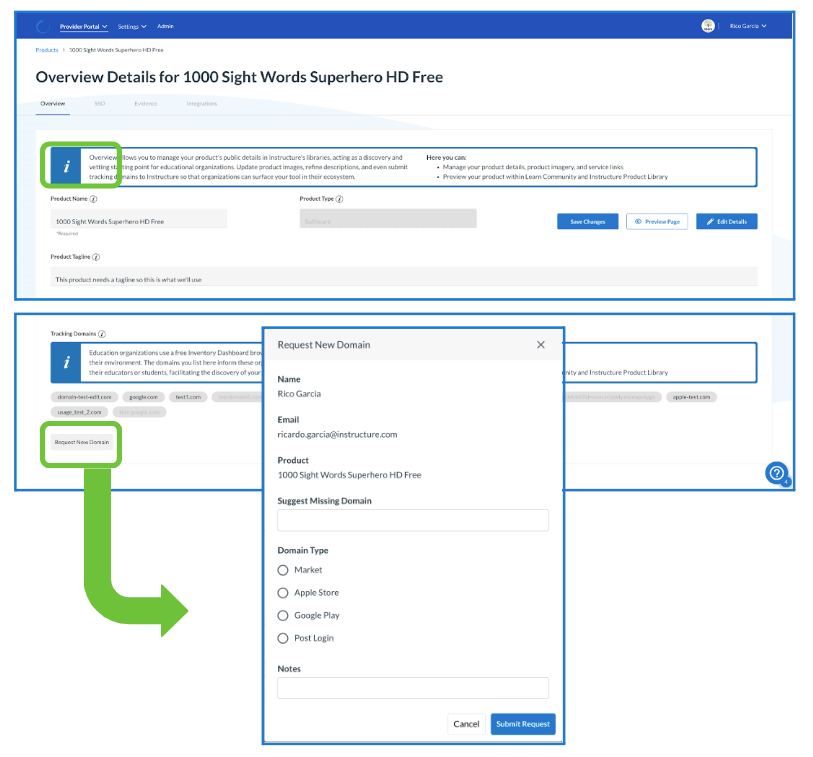Image resolution: width=813 pixels, height=757 pixels.
Task: Click the Suggest Missing Domain input field
Action: [x=412, y=520]
